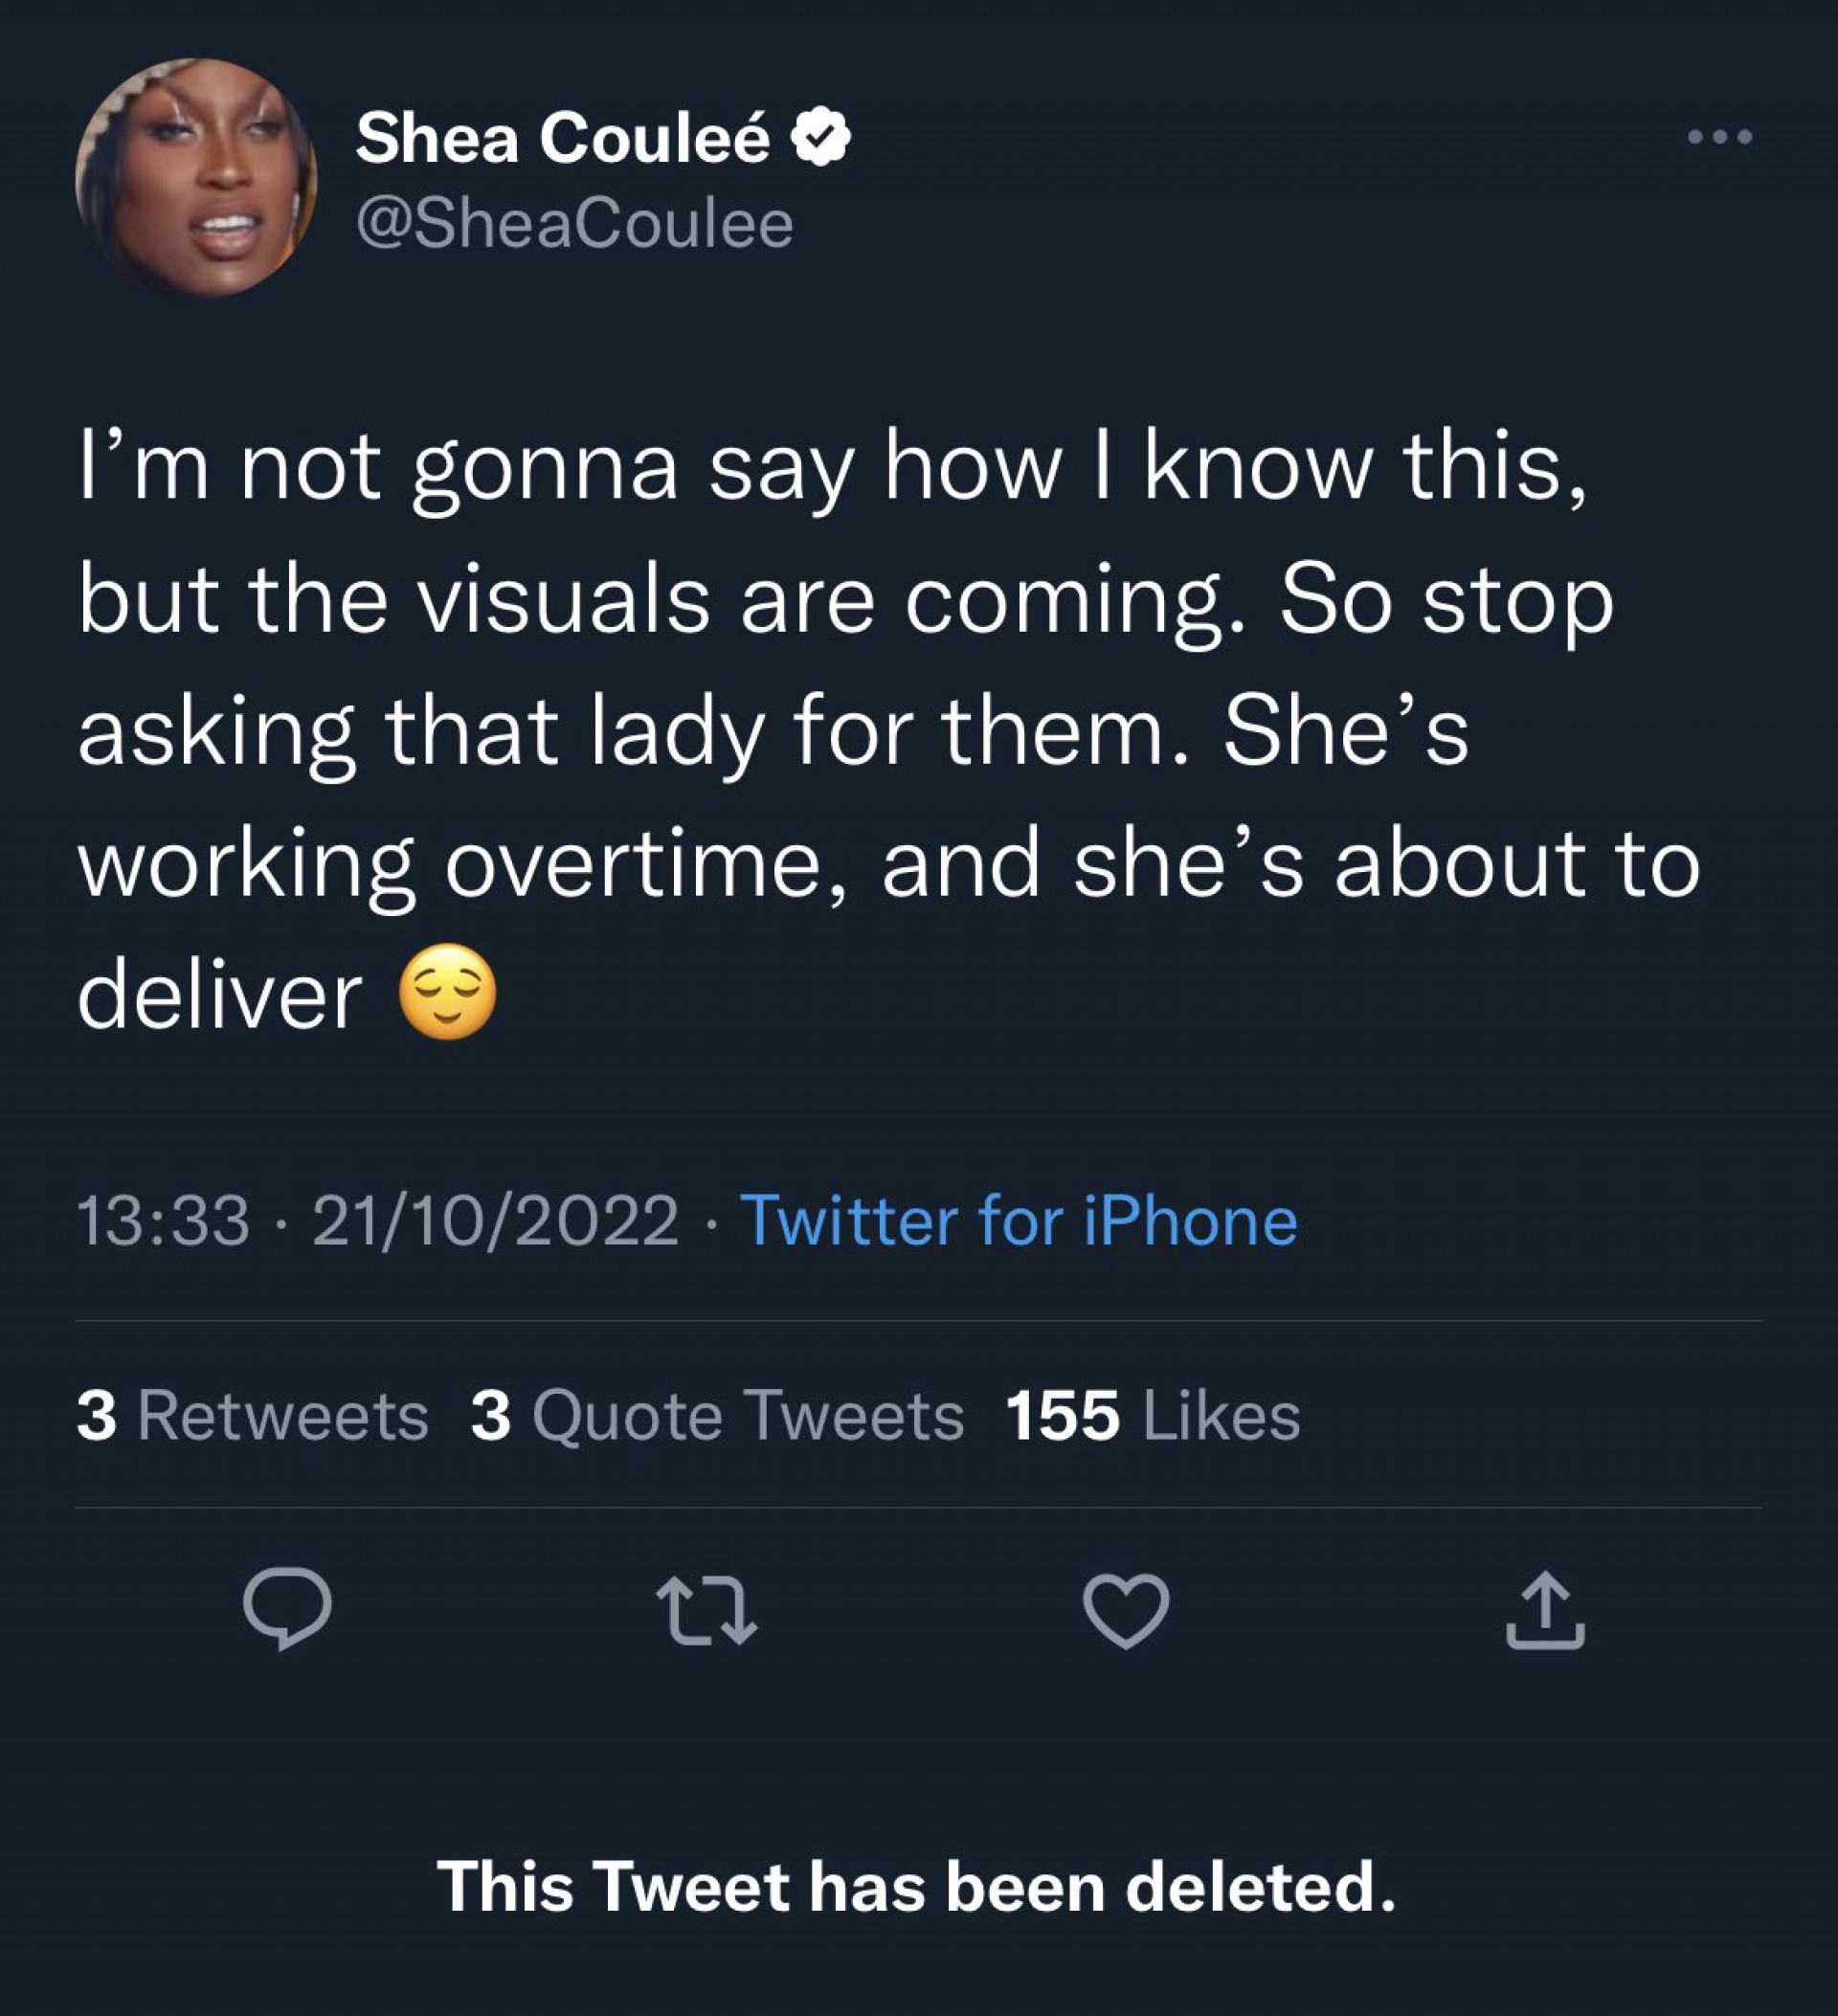Click the 21/10/2022 date
Image resolution: width=1838 pixels, height=2016 pixels.
point(495,1221)
